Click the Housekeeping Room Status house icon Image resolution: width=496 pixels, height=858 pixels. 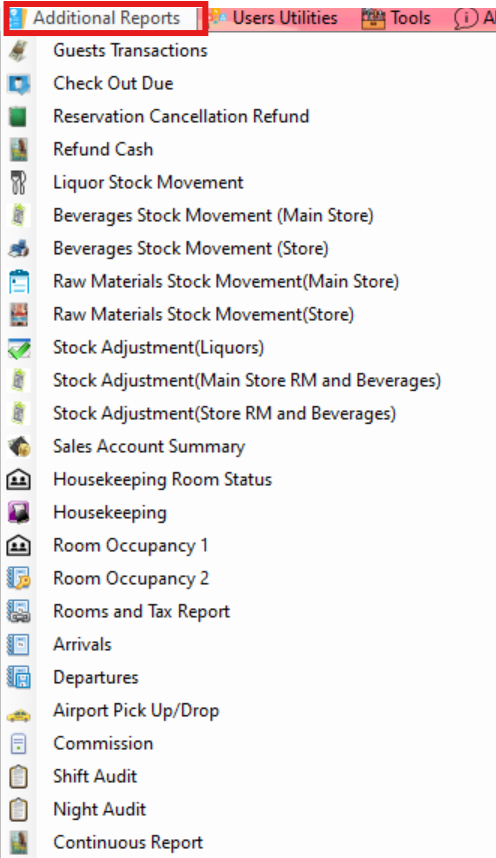(19, 480)
